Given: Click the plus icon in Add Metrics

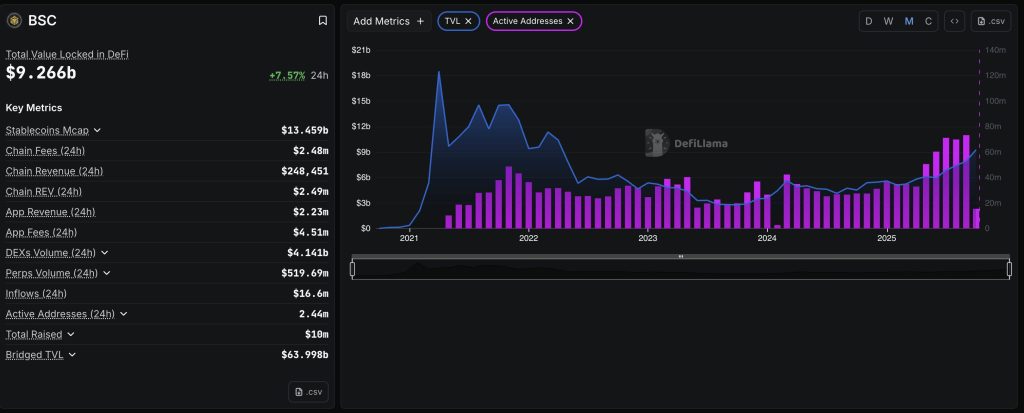Looking at the screenshot, I should point(421,21).
